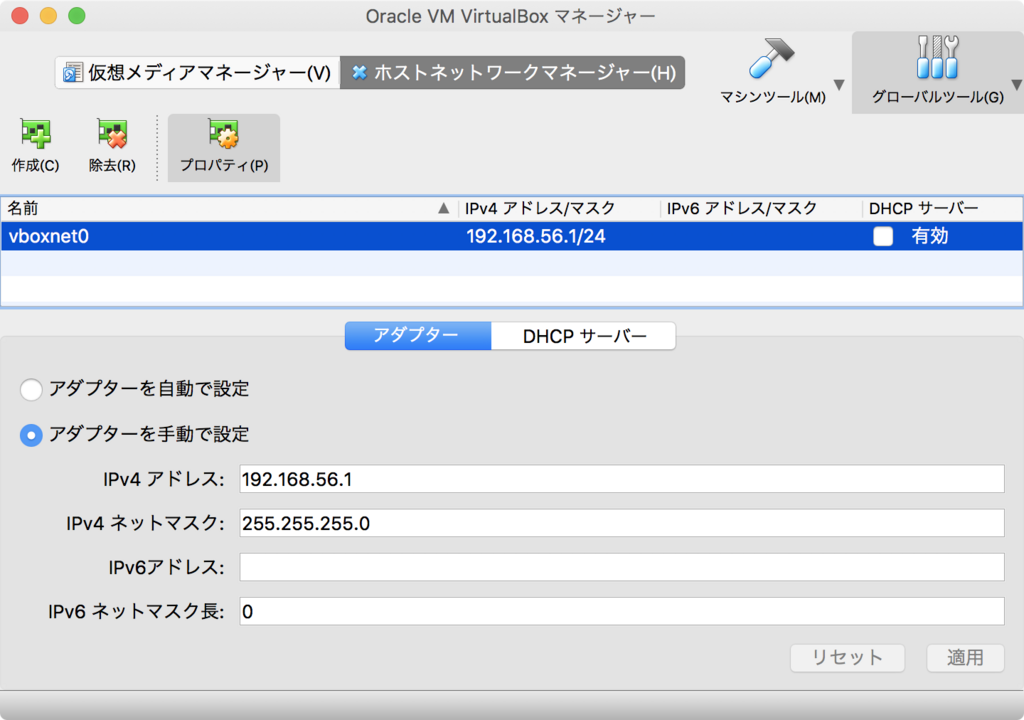Click the IPv6 netmask length field
This screenshot has height=720, width=1024.
(x=622, y=611)
